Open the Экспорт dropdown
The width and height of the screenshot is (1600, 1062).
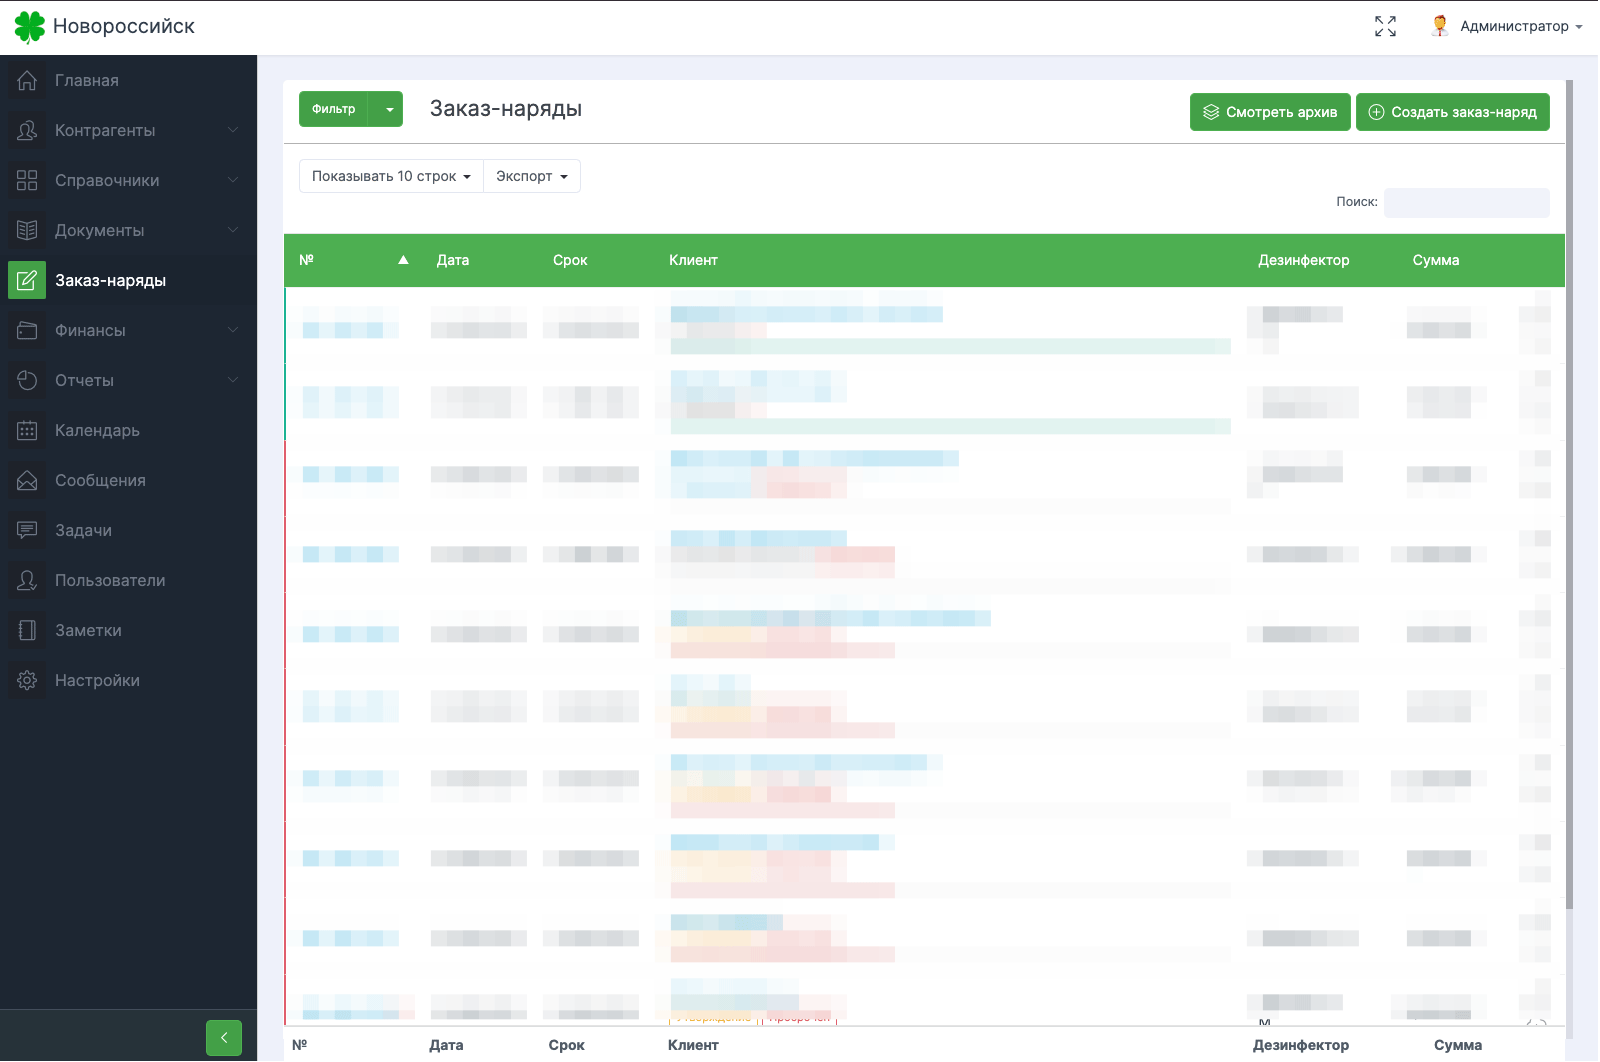(x=532, y=176)
